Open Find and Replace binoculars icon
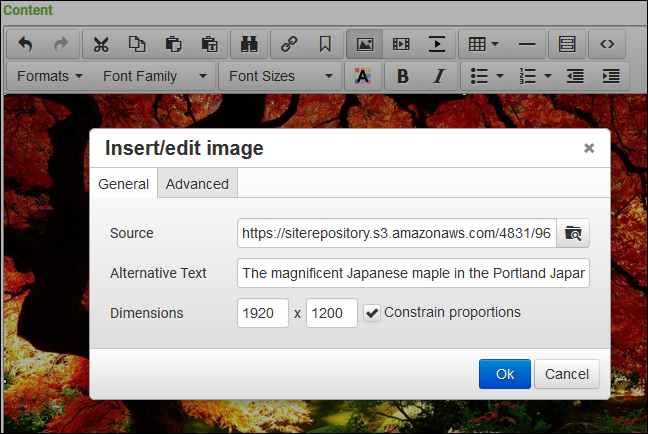The width and height of the screenshot is (648, 434). click(245, 44)
